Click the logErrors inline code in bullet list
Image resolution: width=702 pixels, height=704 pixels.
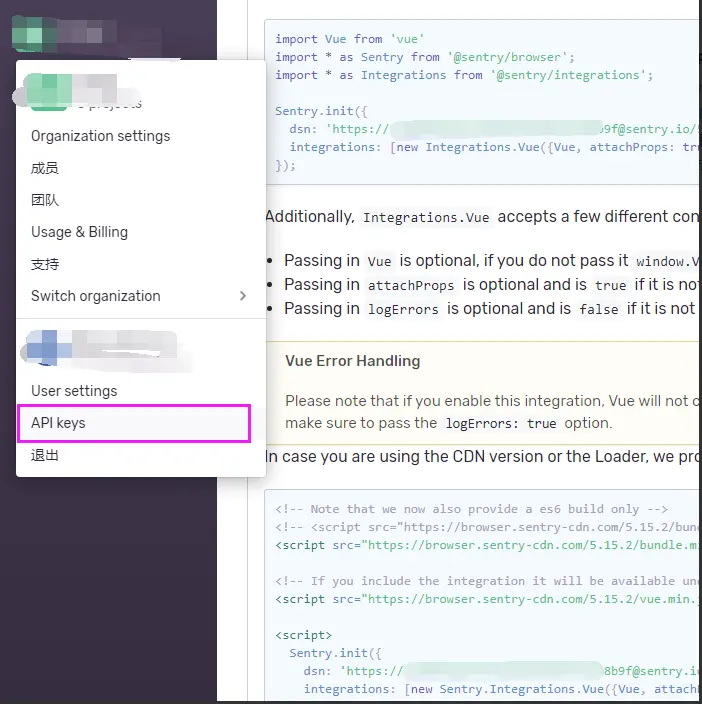coord(403,310)
